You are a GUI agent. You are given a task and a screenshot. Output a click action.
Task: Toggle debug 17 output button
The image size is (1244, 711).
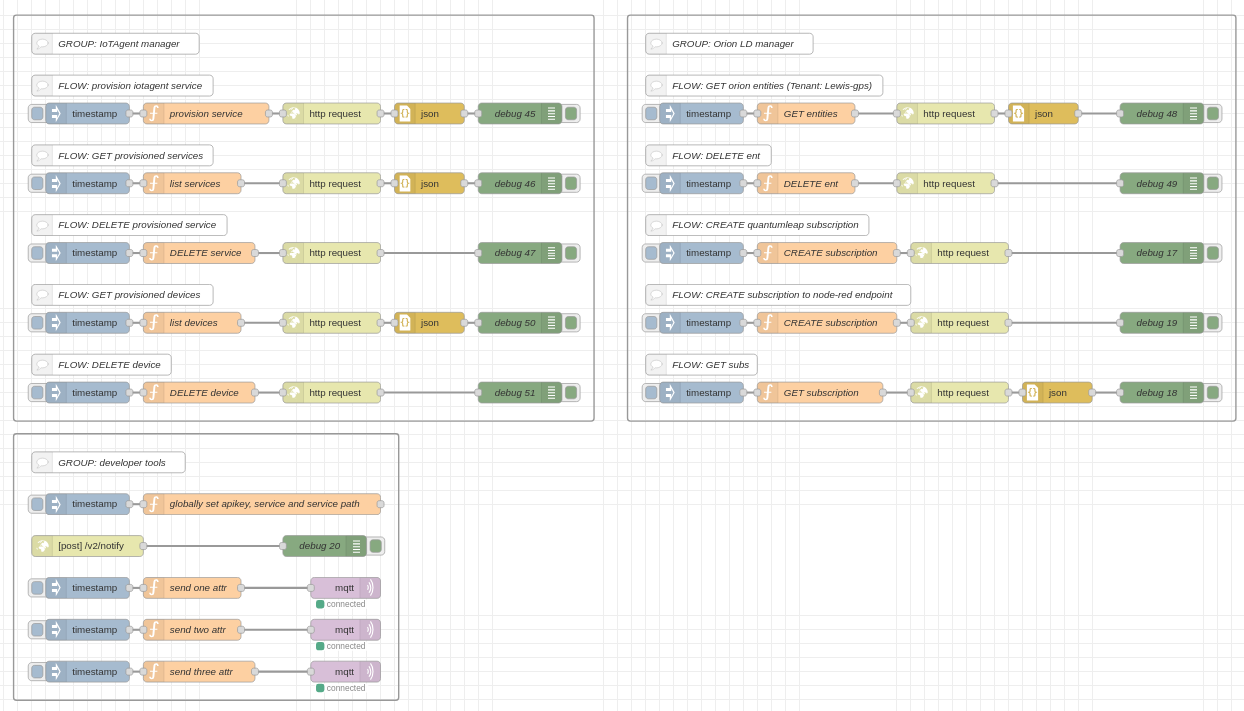pyautogui.click(x=1213, y=253)
